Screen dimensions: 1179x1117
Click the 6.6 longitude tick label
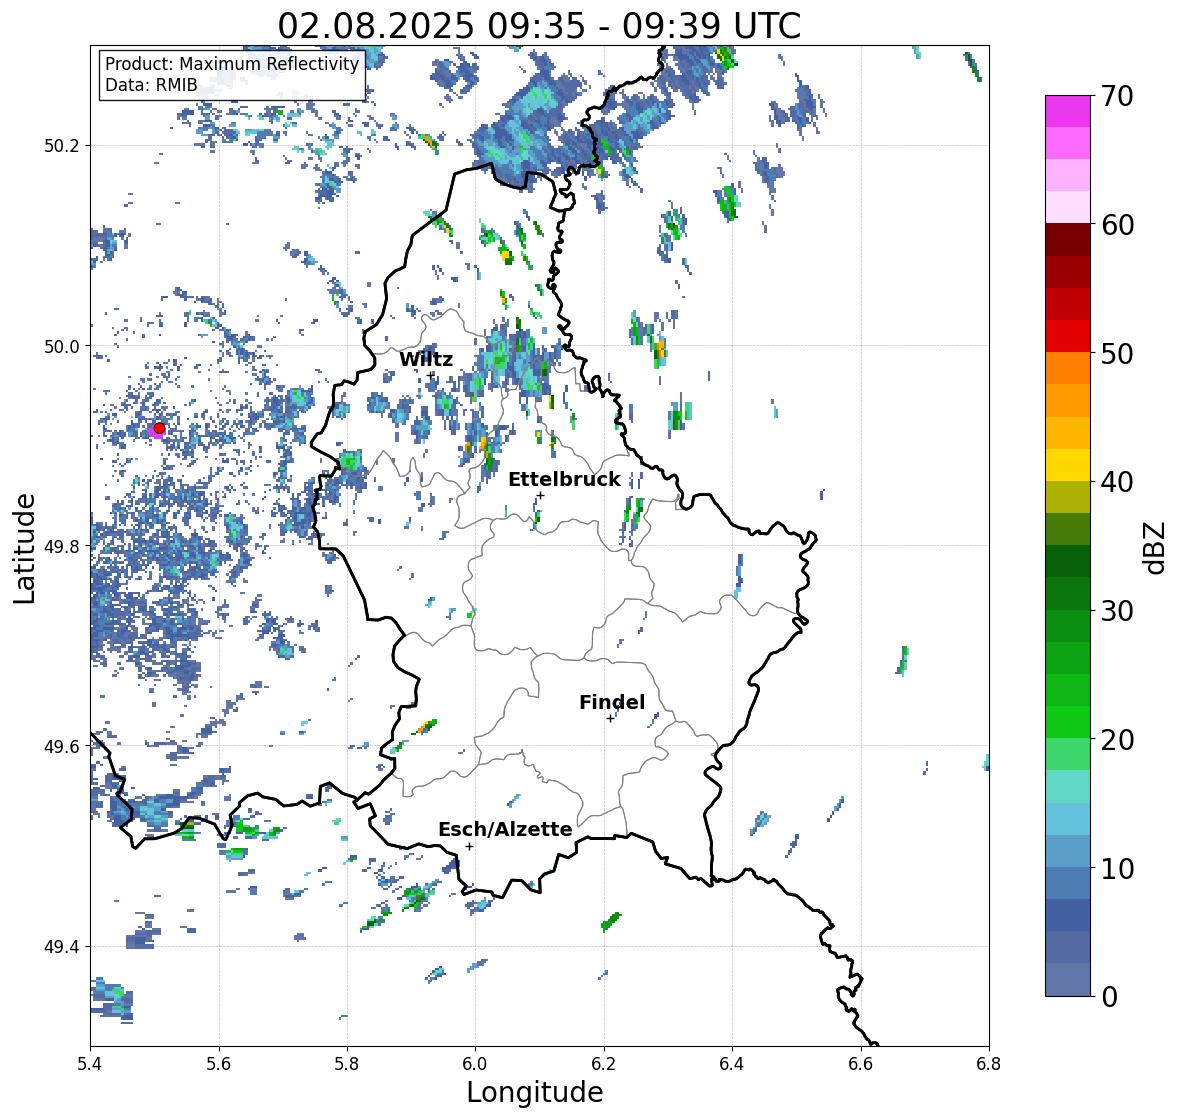[861, 1064]
